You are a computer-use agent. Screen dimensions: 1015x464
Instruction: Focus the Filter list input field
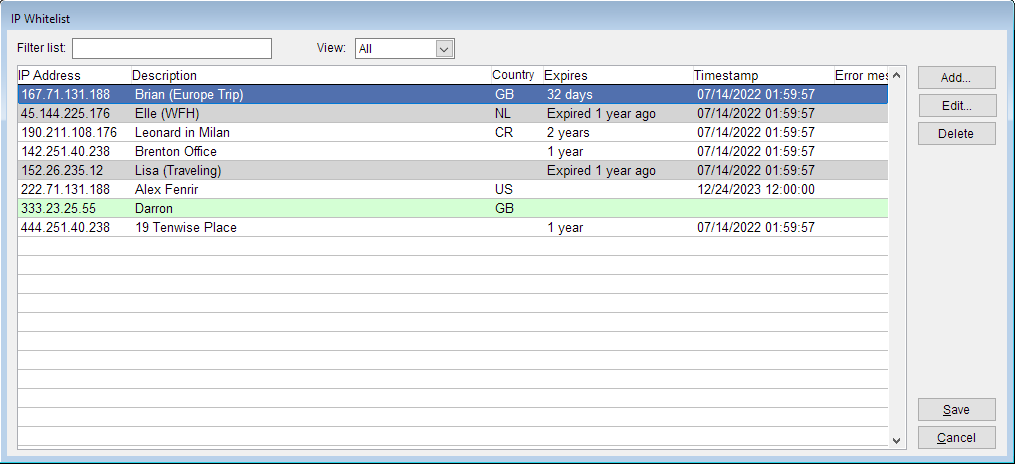[172, 49]
